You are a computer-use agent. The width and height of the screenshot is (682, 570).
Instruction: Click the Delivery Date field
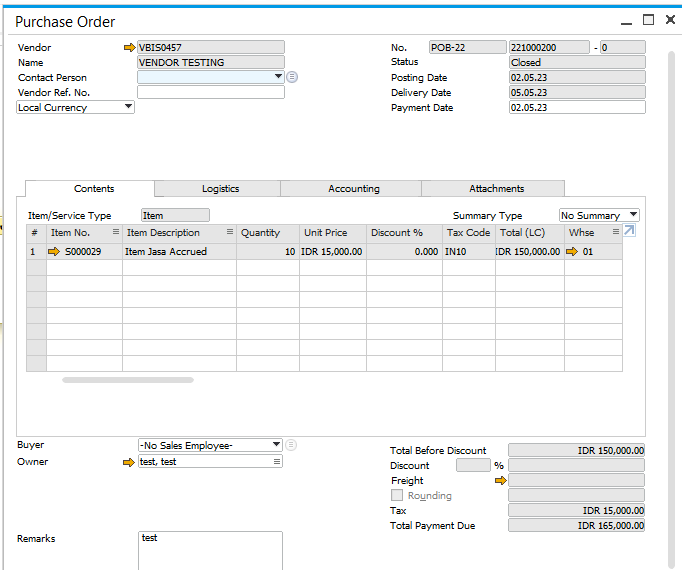[x=577, y=92]
